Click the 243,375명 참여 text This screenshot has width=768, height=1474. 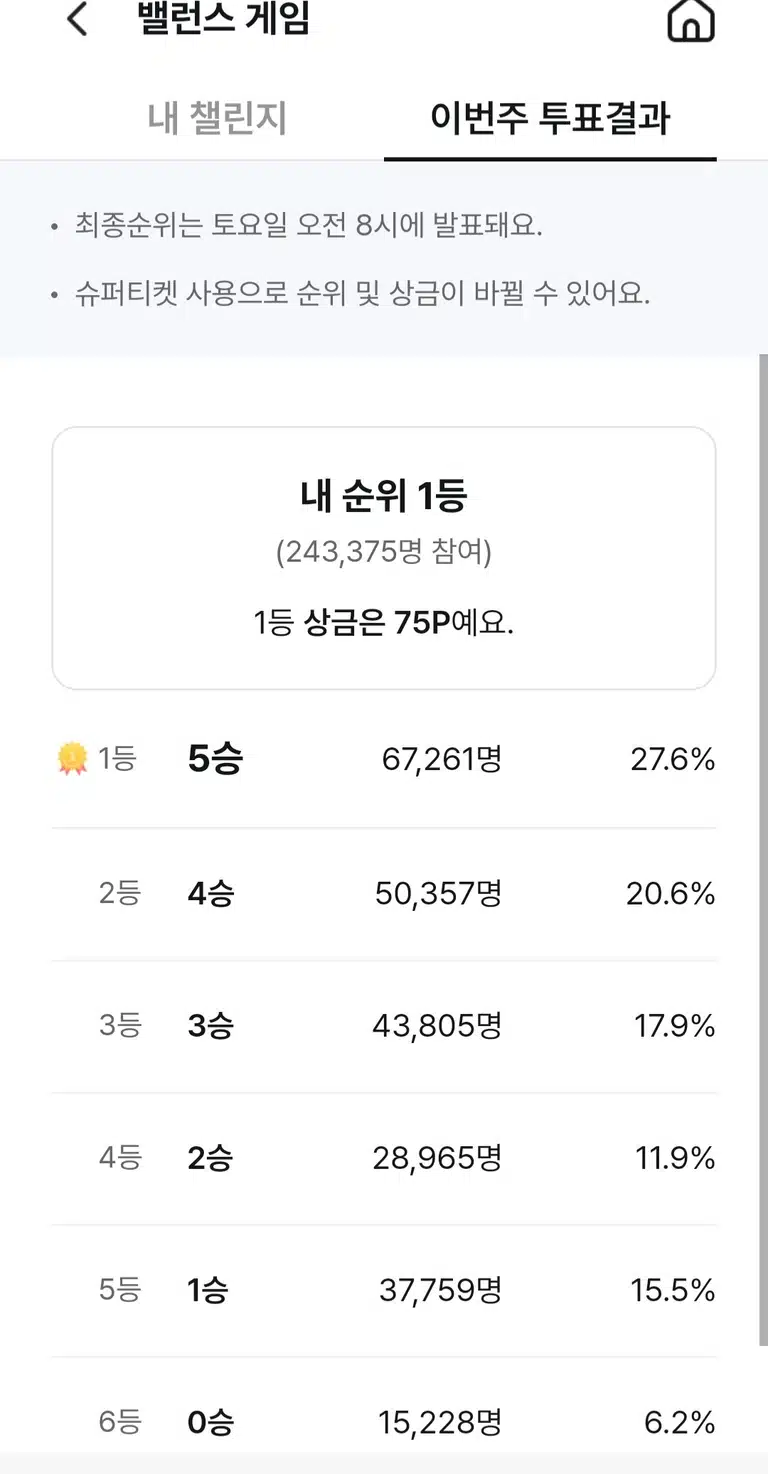click(384, 552)
